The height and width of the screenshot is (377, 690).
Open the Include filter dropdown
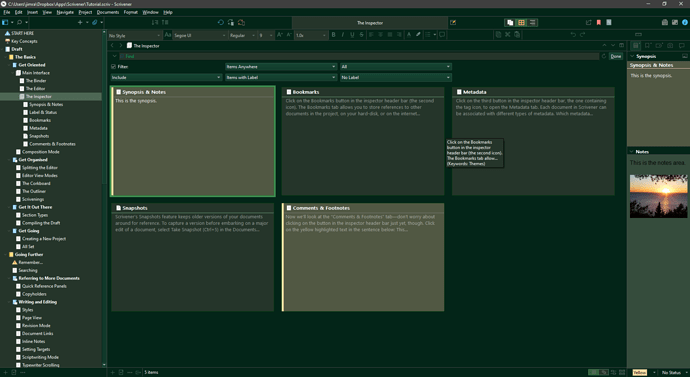(166, 77)
